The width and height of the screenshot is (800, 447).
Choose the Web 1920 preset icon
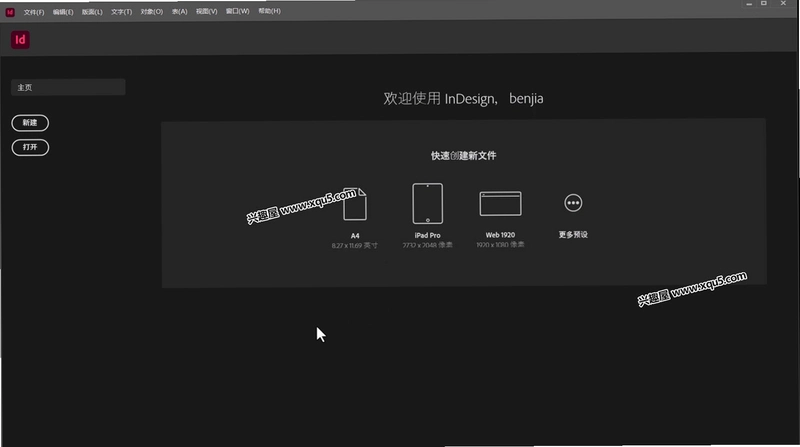tap(500, 204)
